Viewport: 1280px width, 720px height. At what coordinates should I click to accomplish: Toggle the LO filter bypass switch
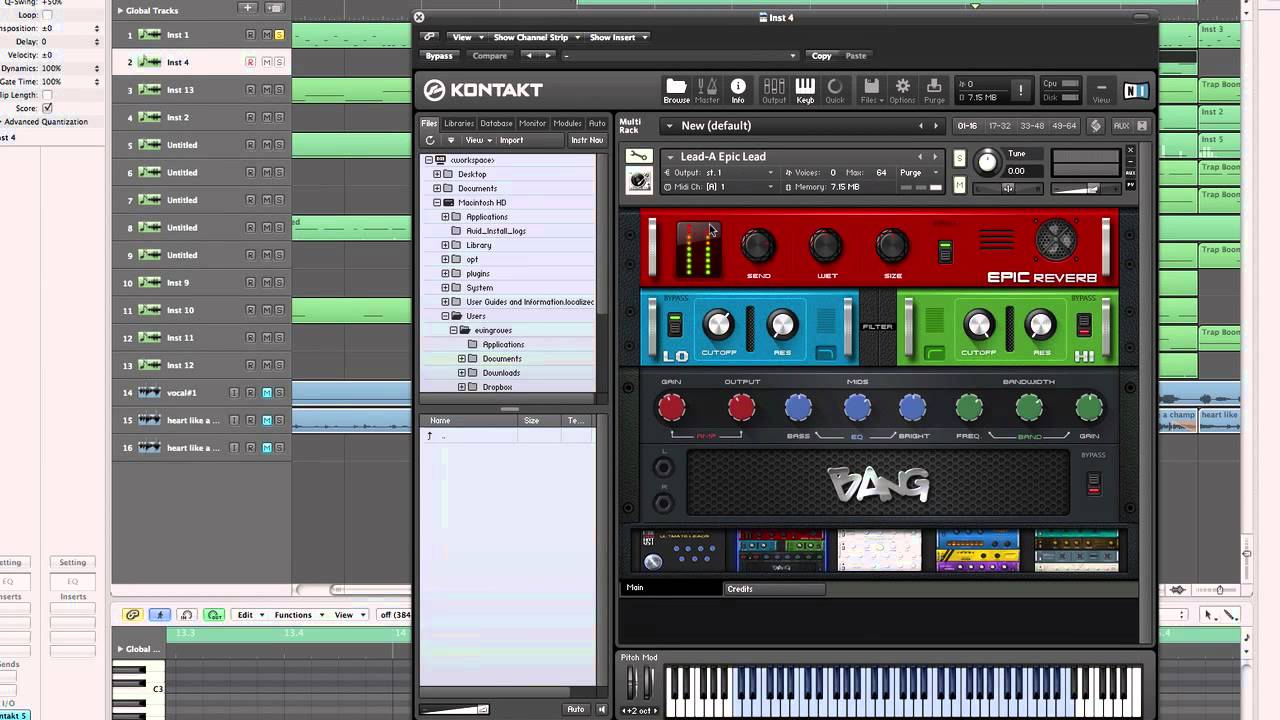(675, 325)
